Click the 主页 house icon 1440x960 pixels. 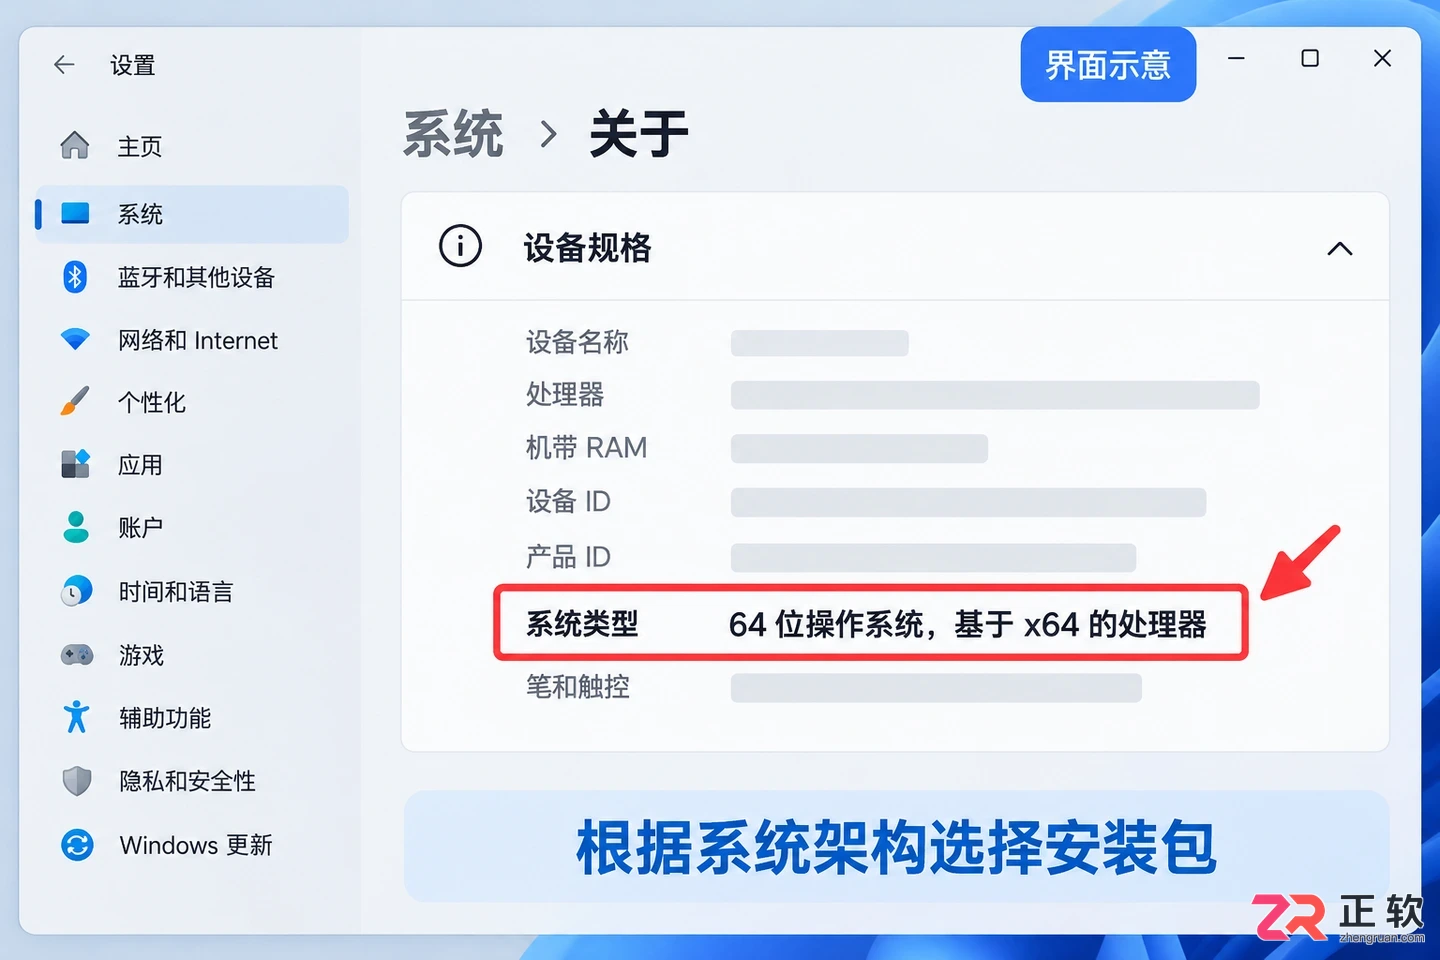(x=75, y=146)
